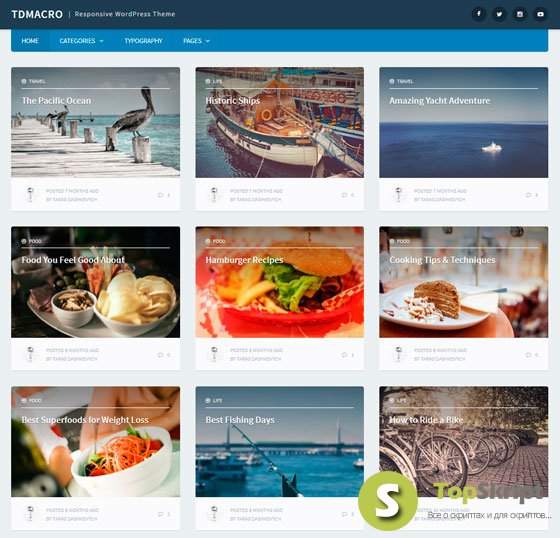The width and height of the screenshot is (560, 538).
Task: Open the Typography menu item
Action: pos(143,41)
